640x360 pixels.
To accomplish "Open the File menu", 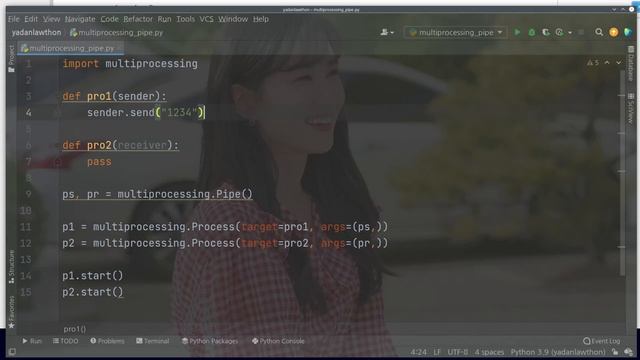I will pyautogui.click(x=13, y=19).
